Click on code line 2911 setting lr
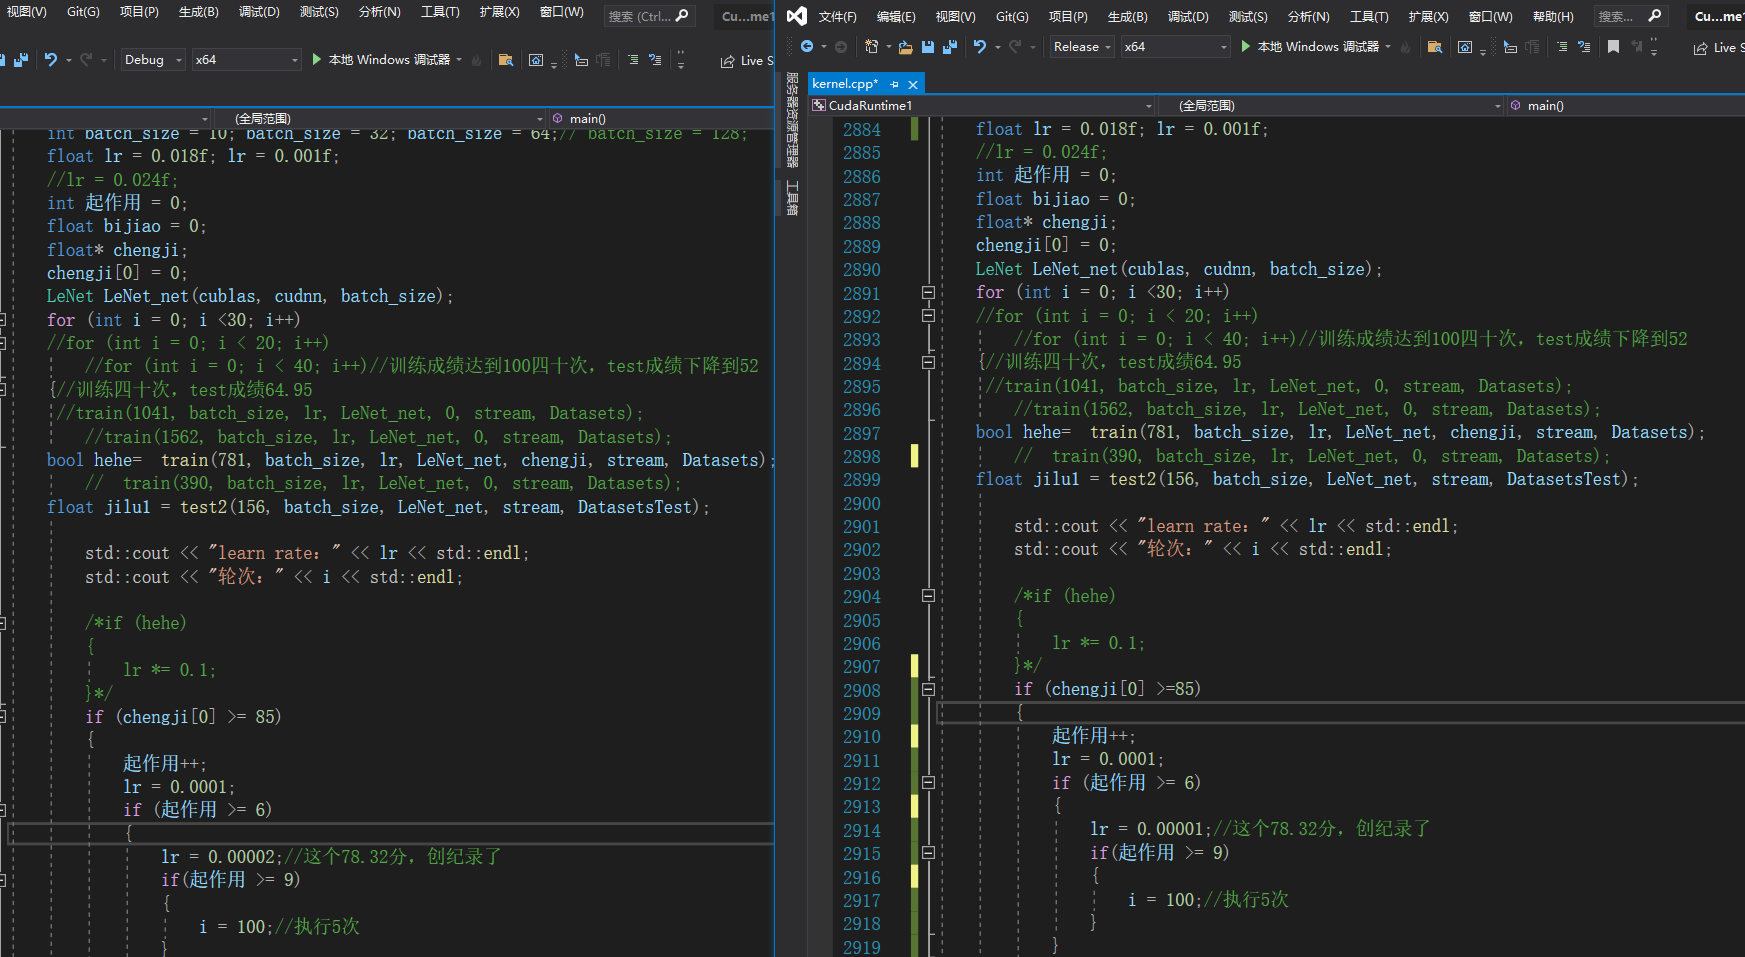This screenshot has height=957, width=1745. pos(1108,759)
